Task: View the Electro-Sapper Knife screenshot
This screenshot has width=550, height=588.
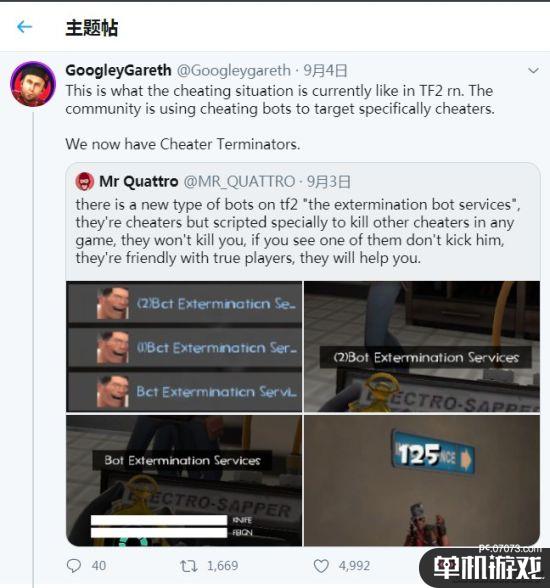Action: click(x=184, y=480)
